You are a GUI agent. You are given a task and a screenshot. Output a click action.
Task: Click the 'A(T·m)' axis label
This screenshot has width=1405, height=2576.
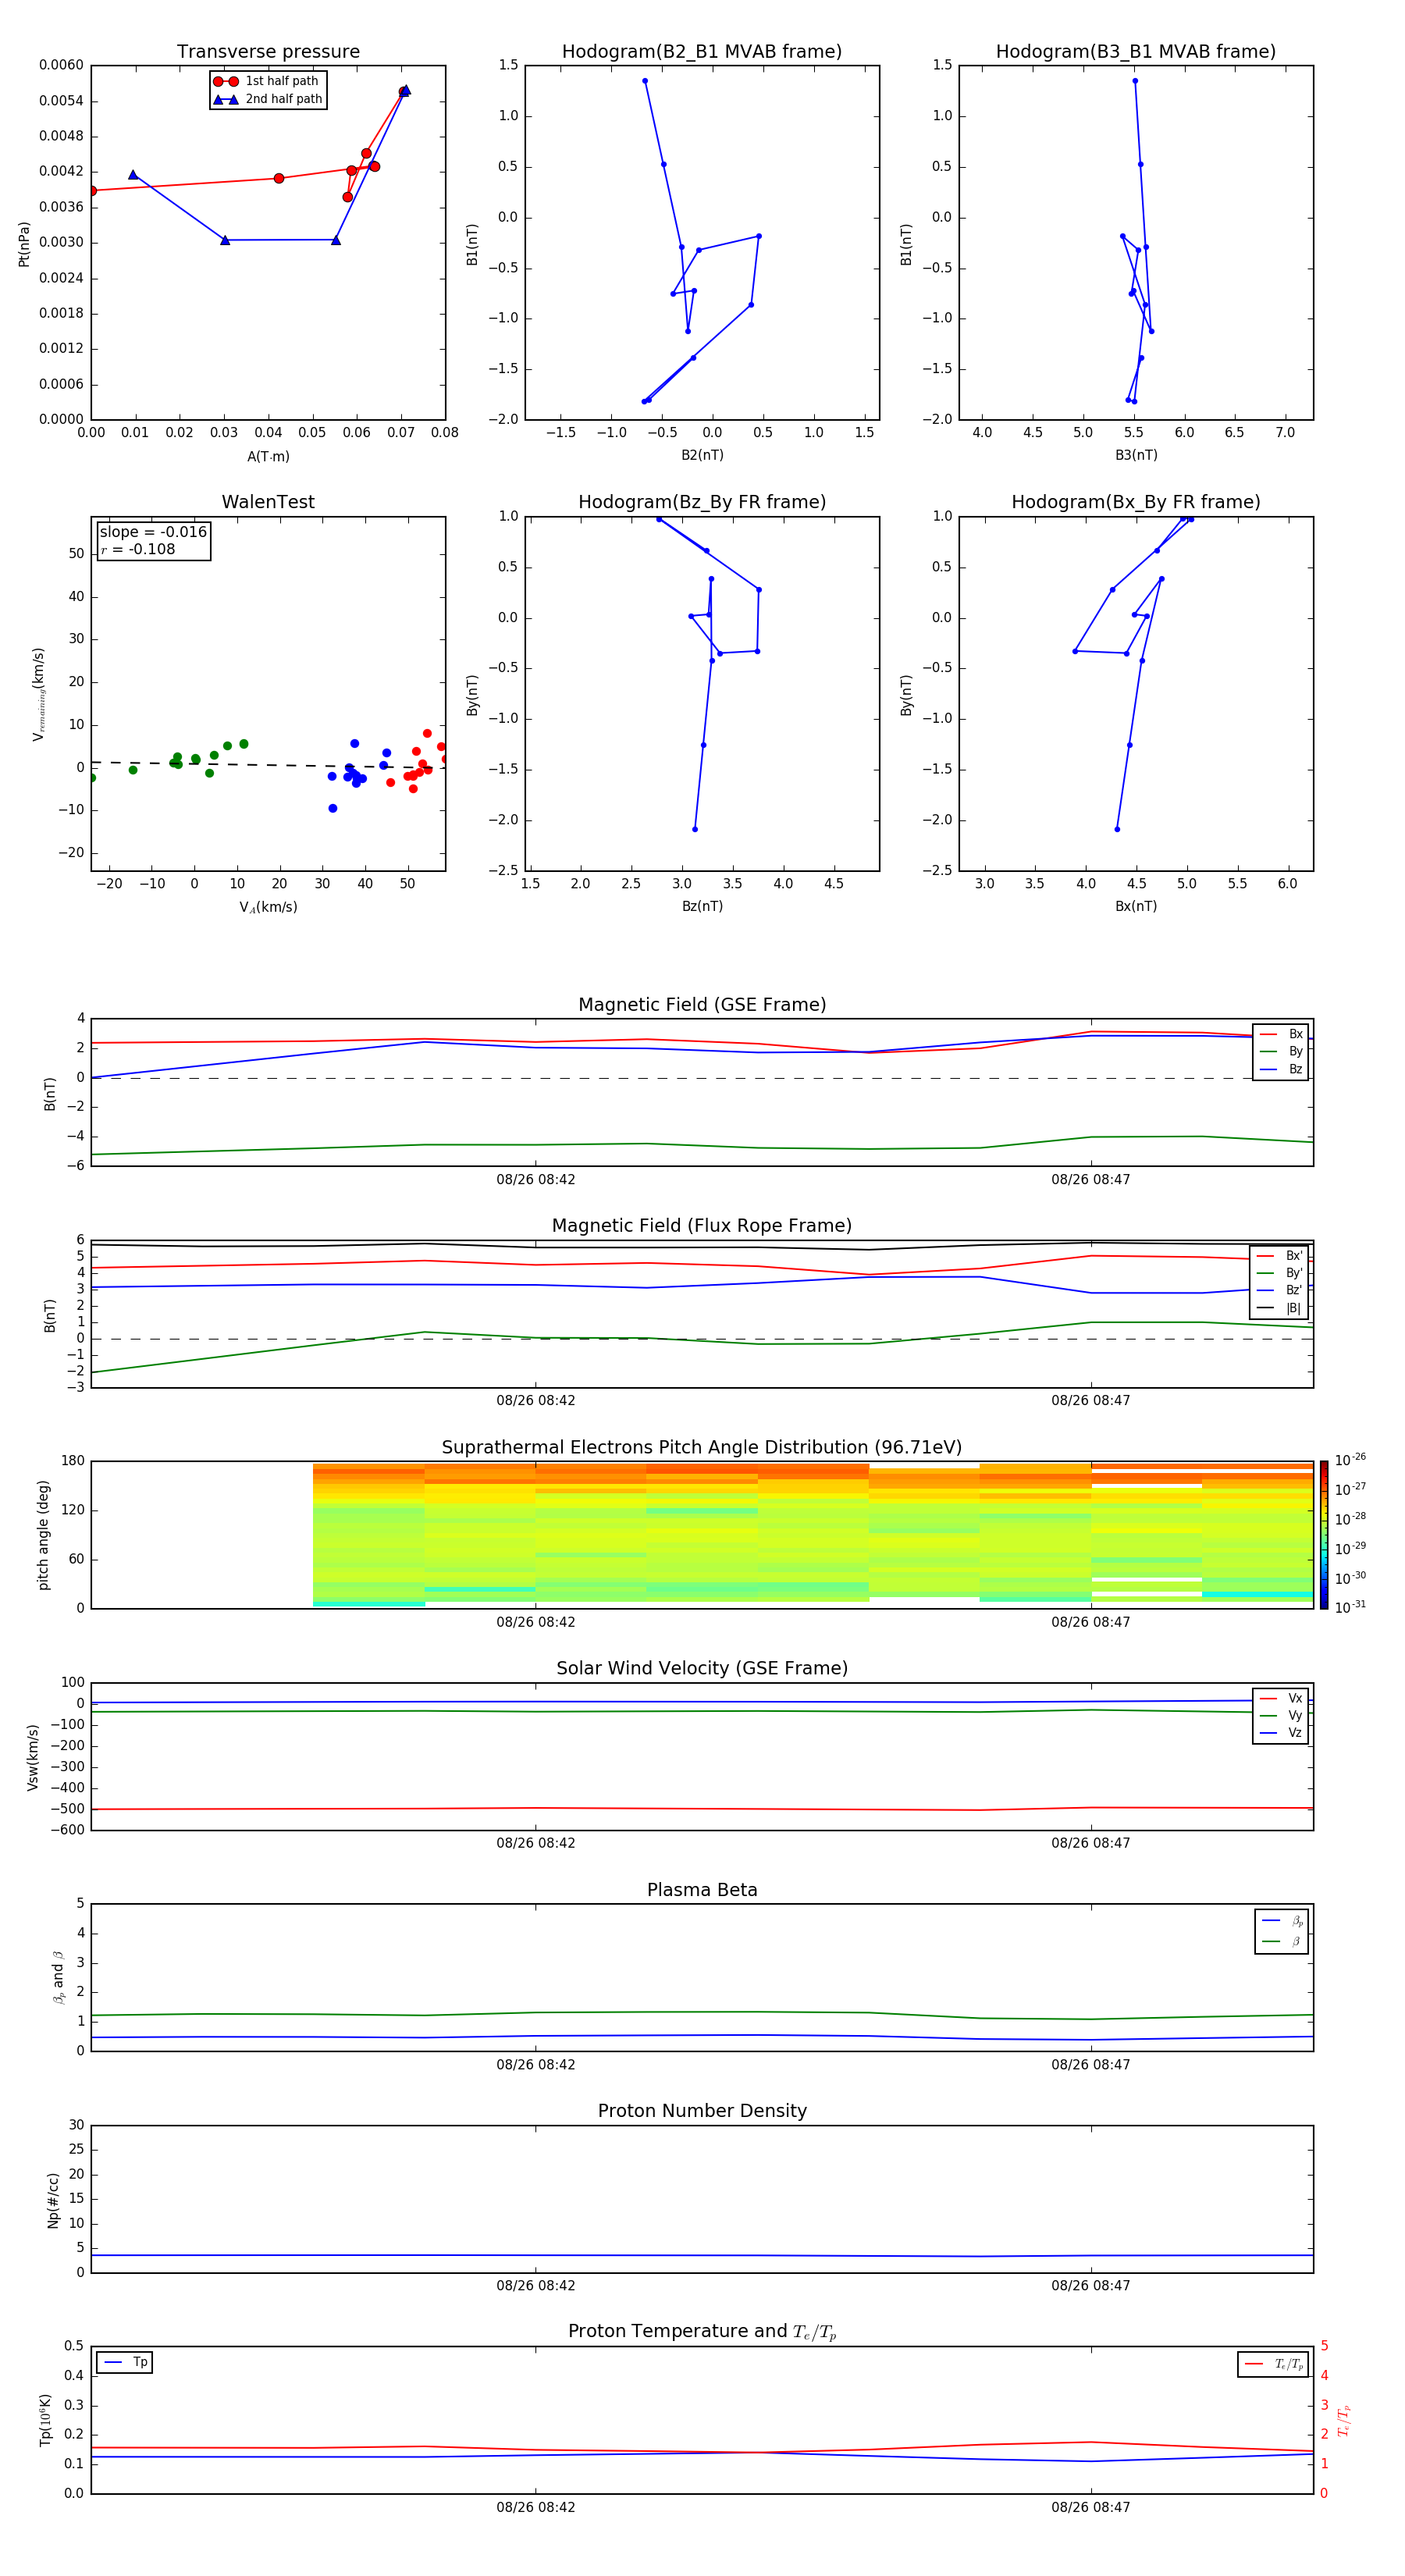[268, 457]
